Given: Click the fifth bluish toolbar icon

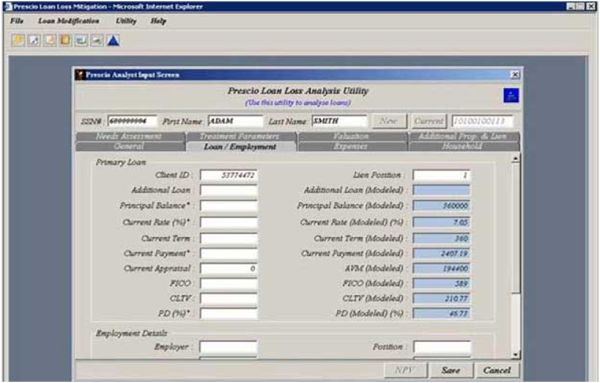Looking at the screenshot, I should [x=81, y=40].
